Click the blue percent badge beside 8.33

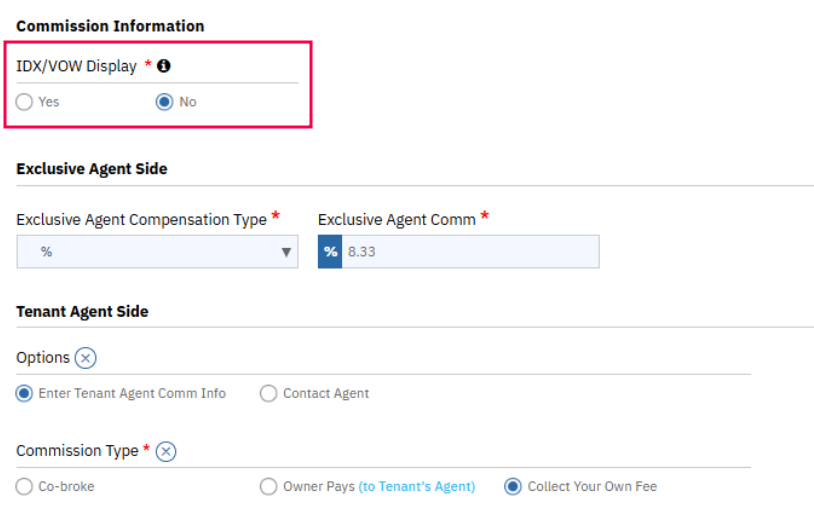point(330,252)
